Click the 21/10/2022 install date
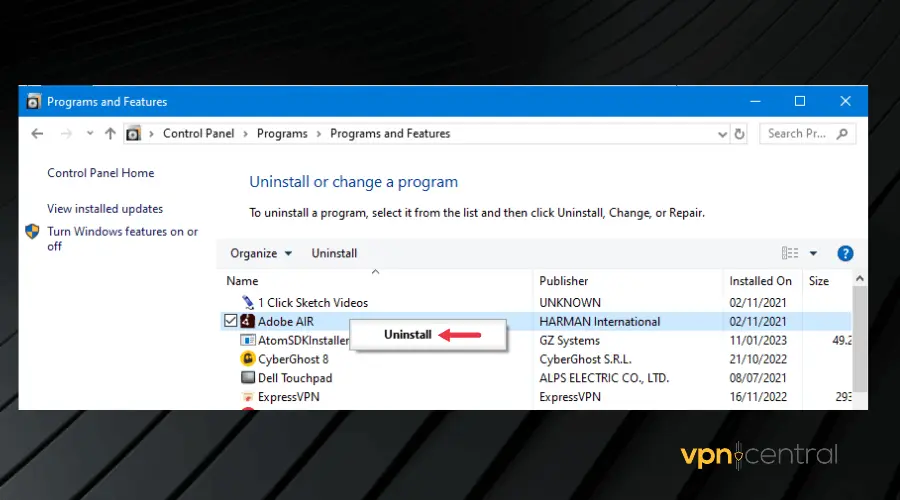The width and height of the screenshot is (900, 500). tap(758, 359)
